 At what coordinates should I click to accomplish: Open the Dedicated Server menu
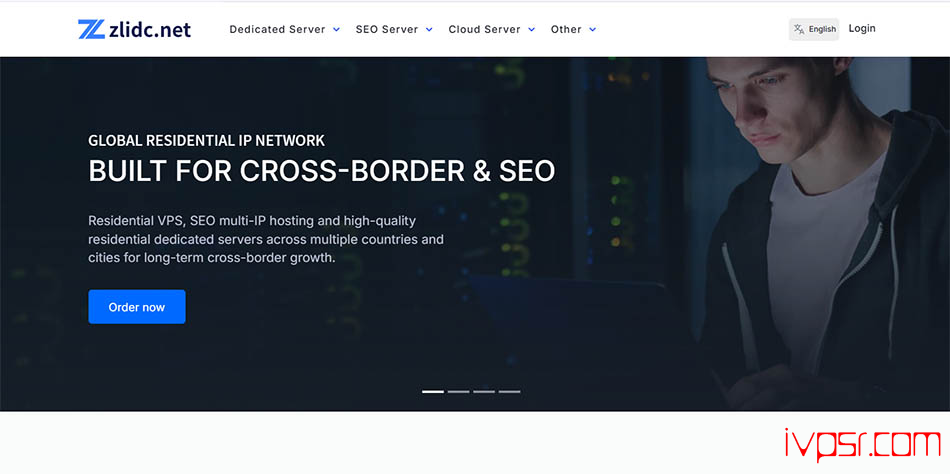point(277,29)
